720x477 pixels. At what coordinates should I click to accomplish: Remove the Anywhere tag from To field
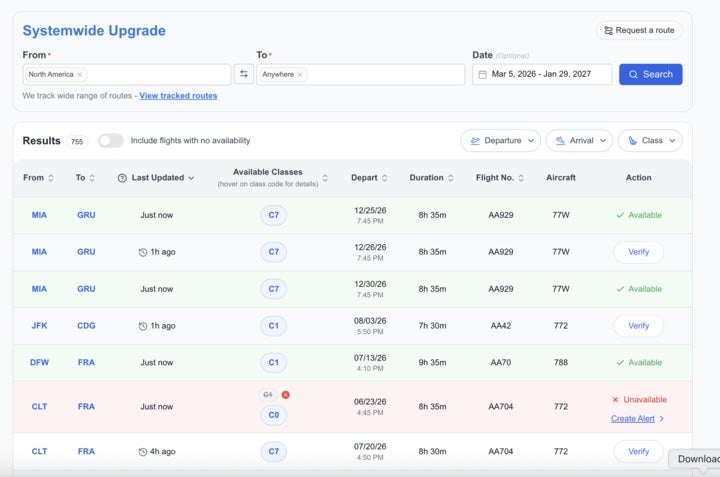300,75
